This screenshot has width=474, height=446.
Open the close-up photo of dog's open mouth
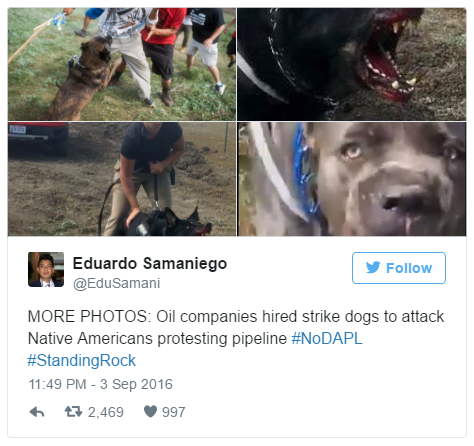tap(352, 64)
